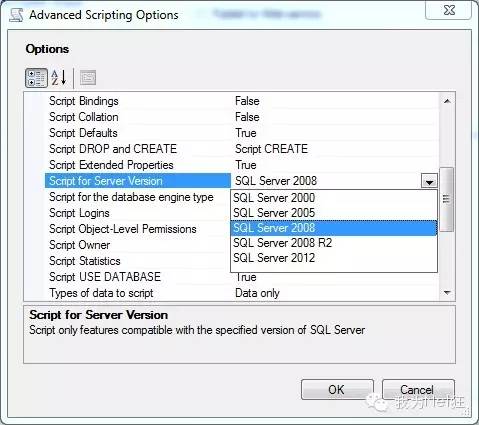Confirm with the OK button

coord(337,389)
